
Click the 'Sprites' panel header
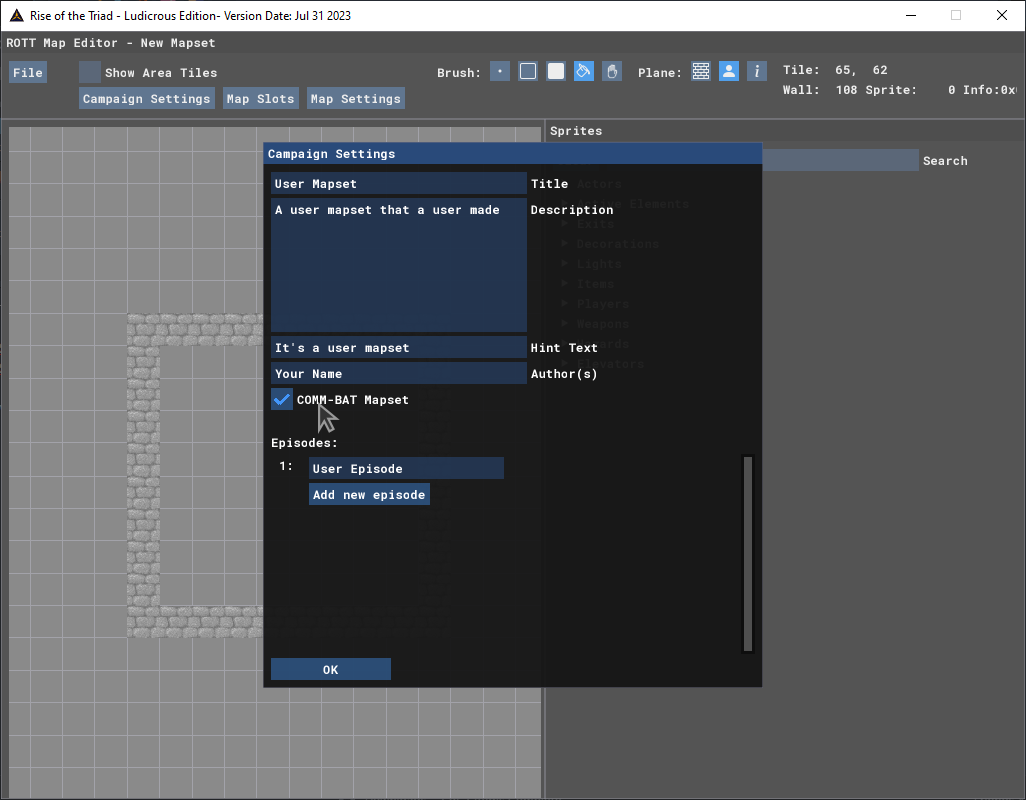click(576, 131)
